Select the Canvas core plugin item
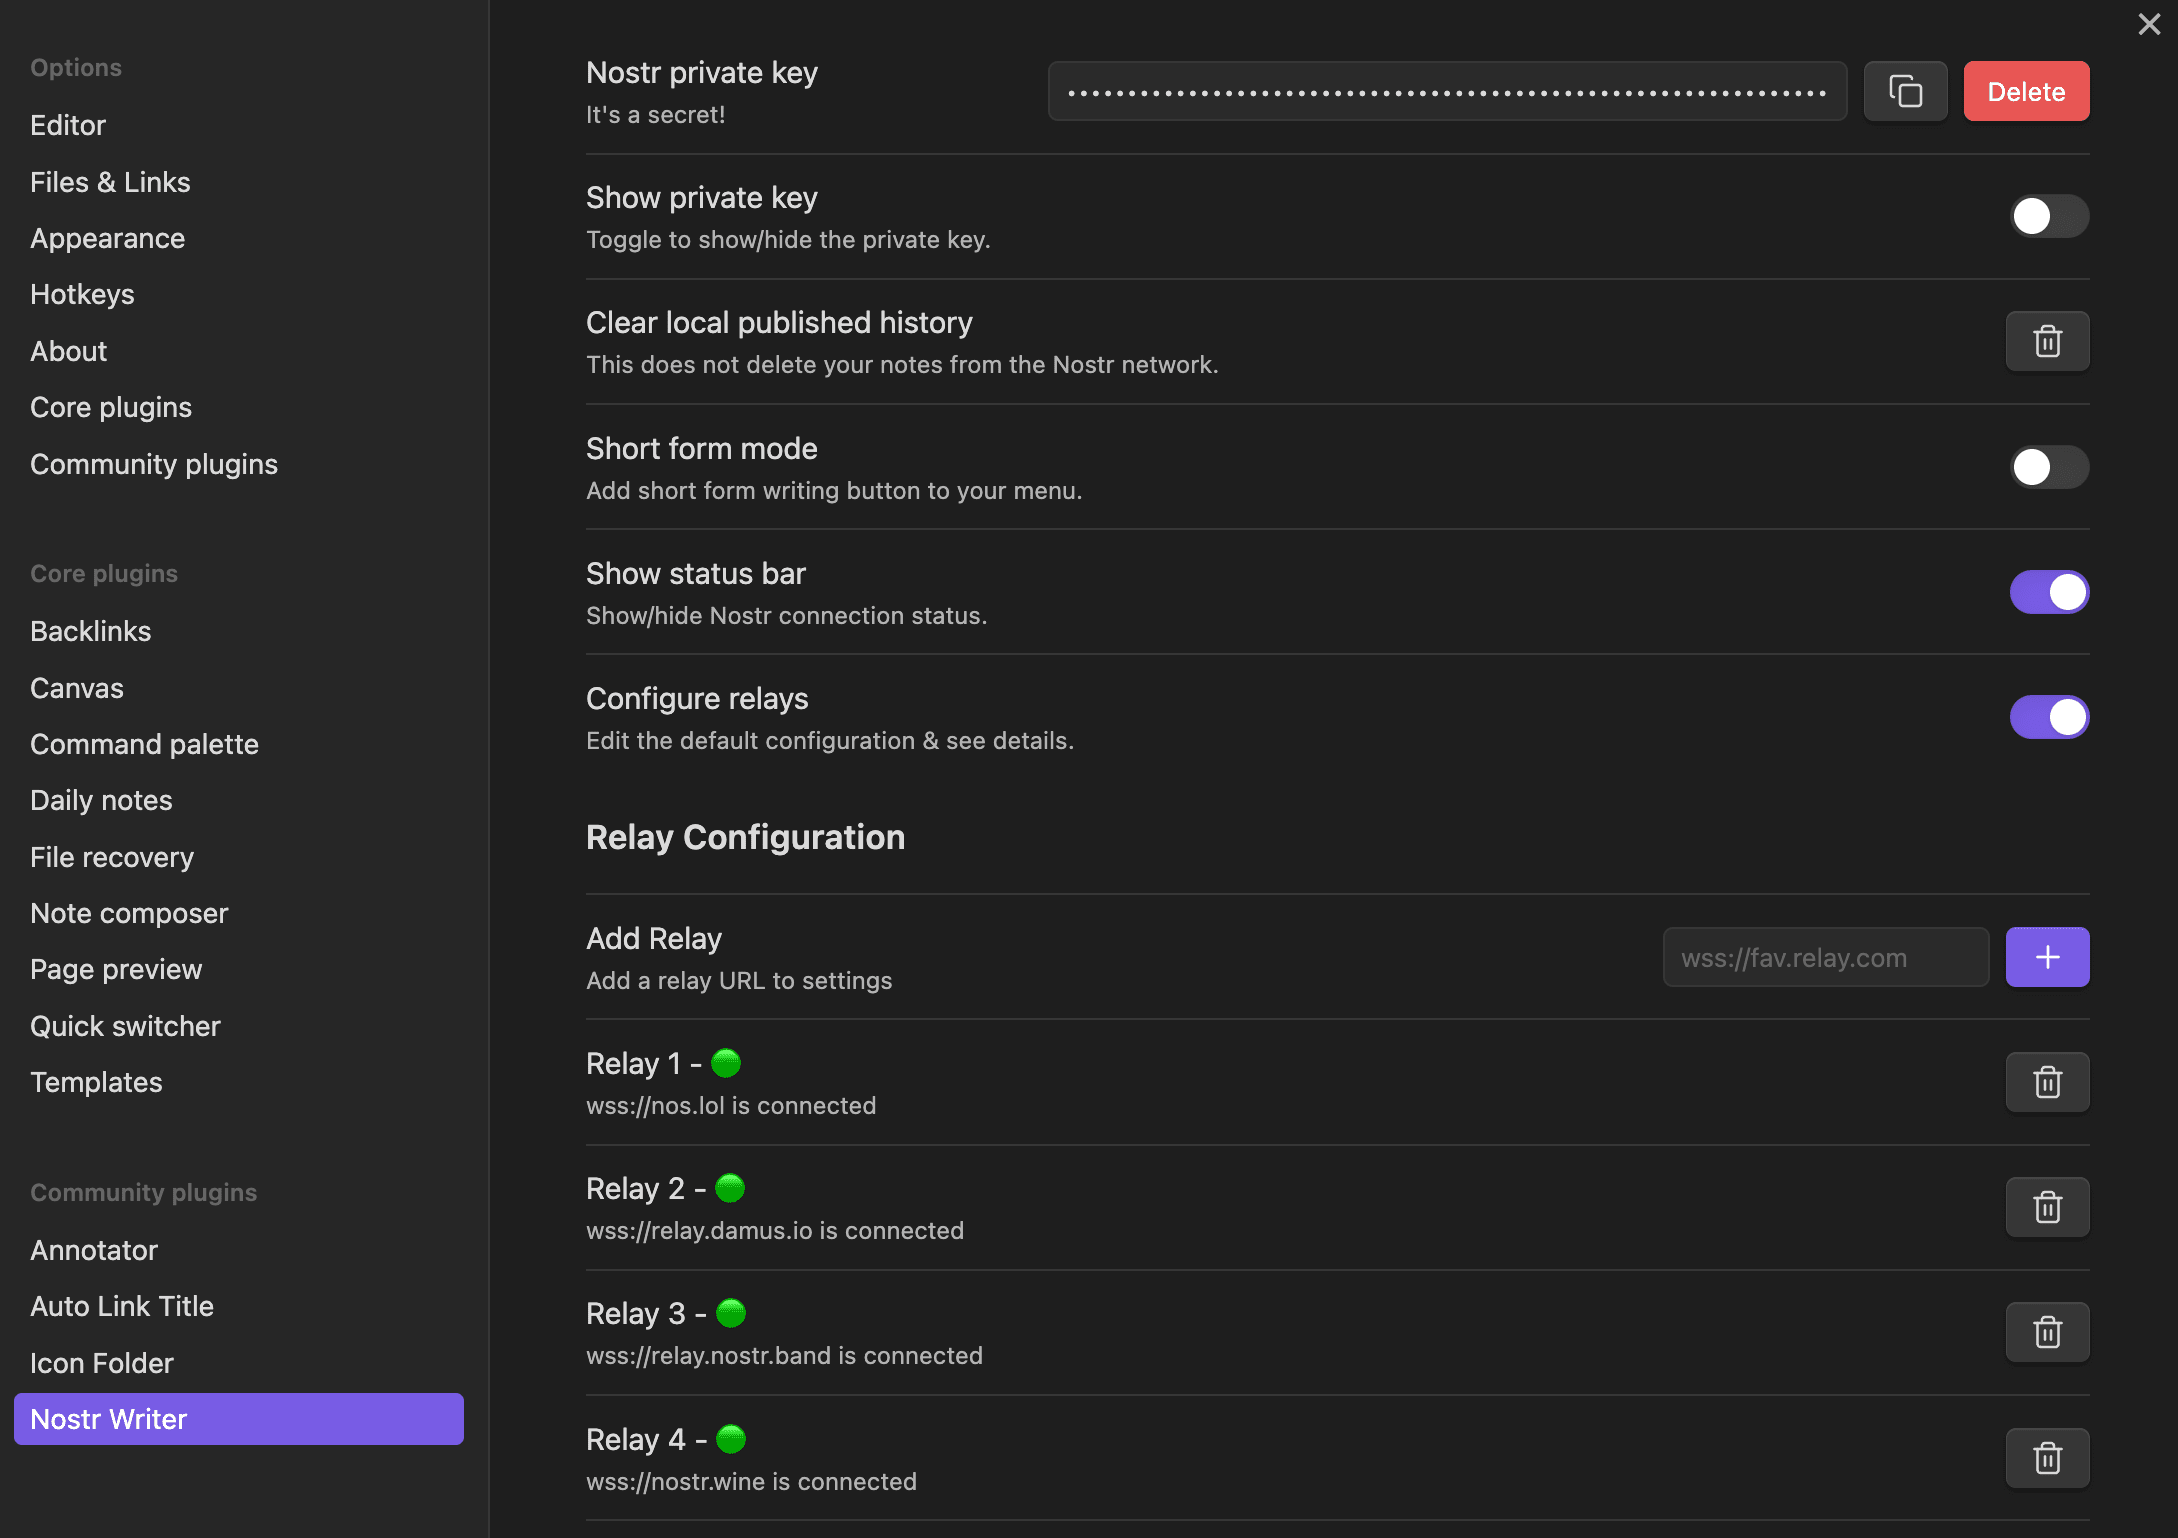The image size is (2178, 1538). point(78,687)
